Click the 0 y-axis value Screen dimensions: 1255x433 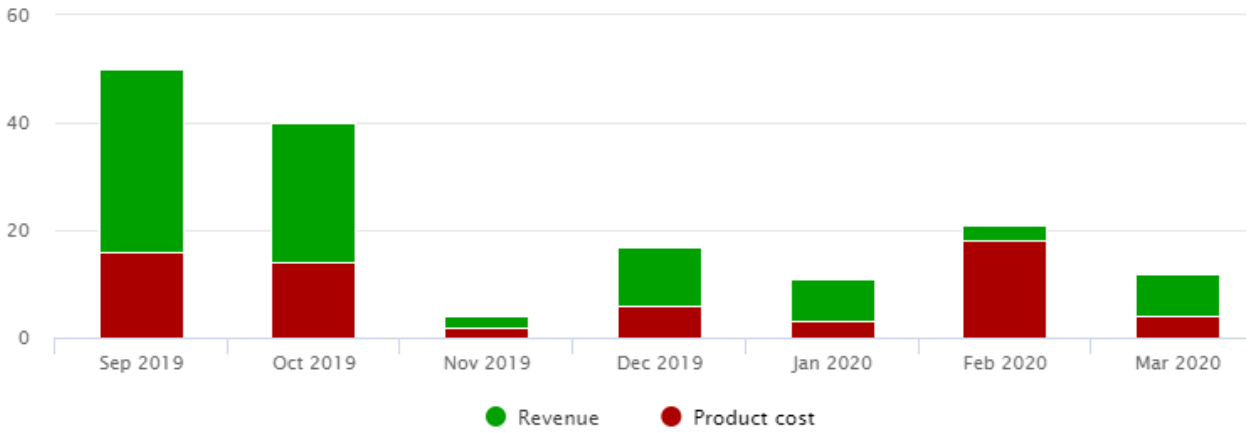point(25,338)
